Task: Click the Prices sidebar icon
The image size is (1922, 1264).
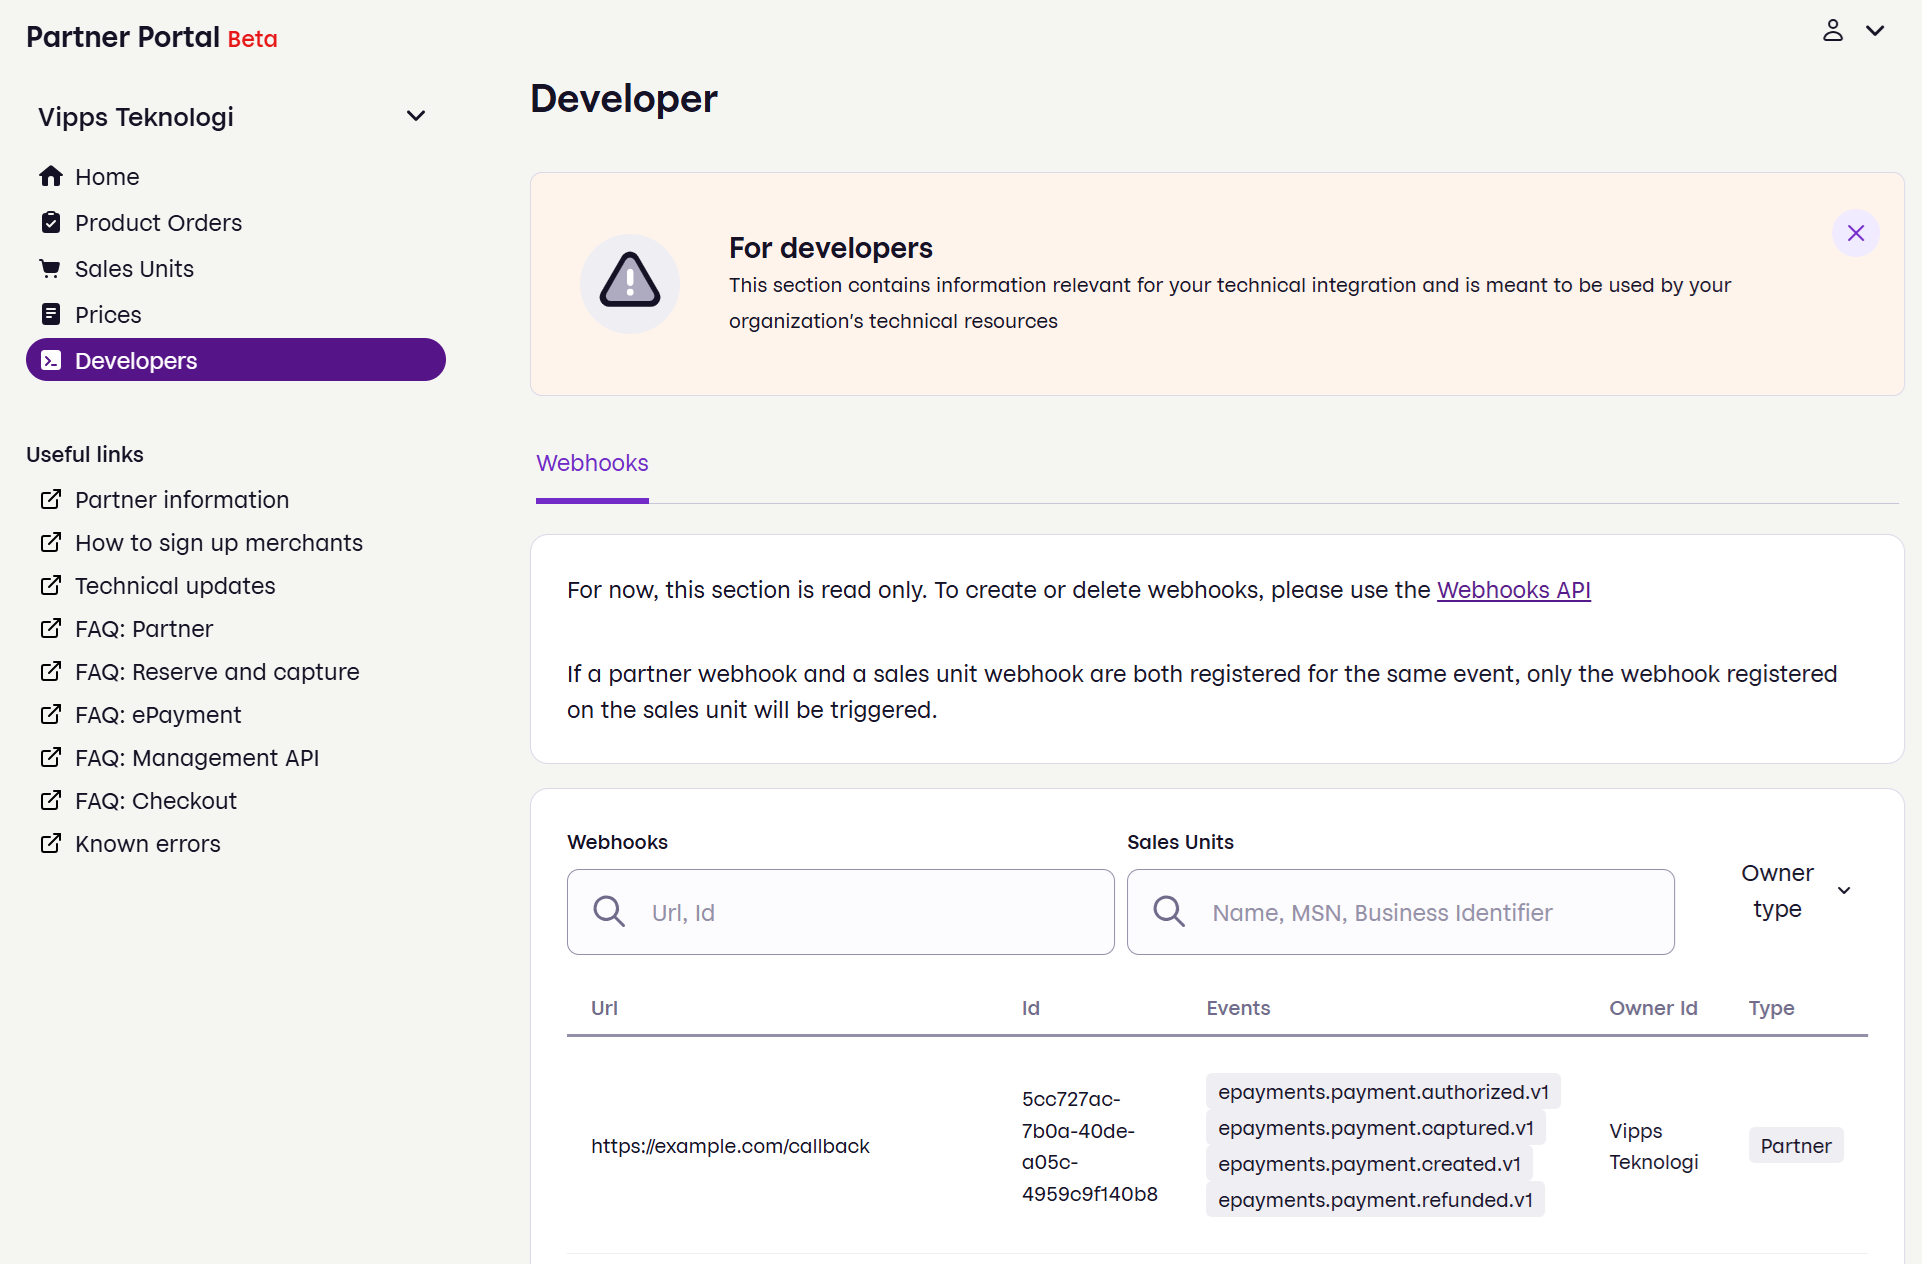Action: (x=49, y=313)
